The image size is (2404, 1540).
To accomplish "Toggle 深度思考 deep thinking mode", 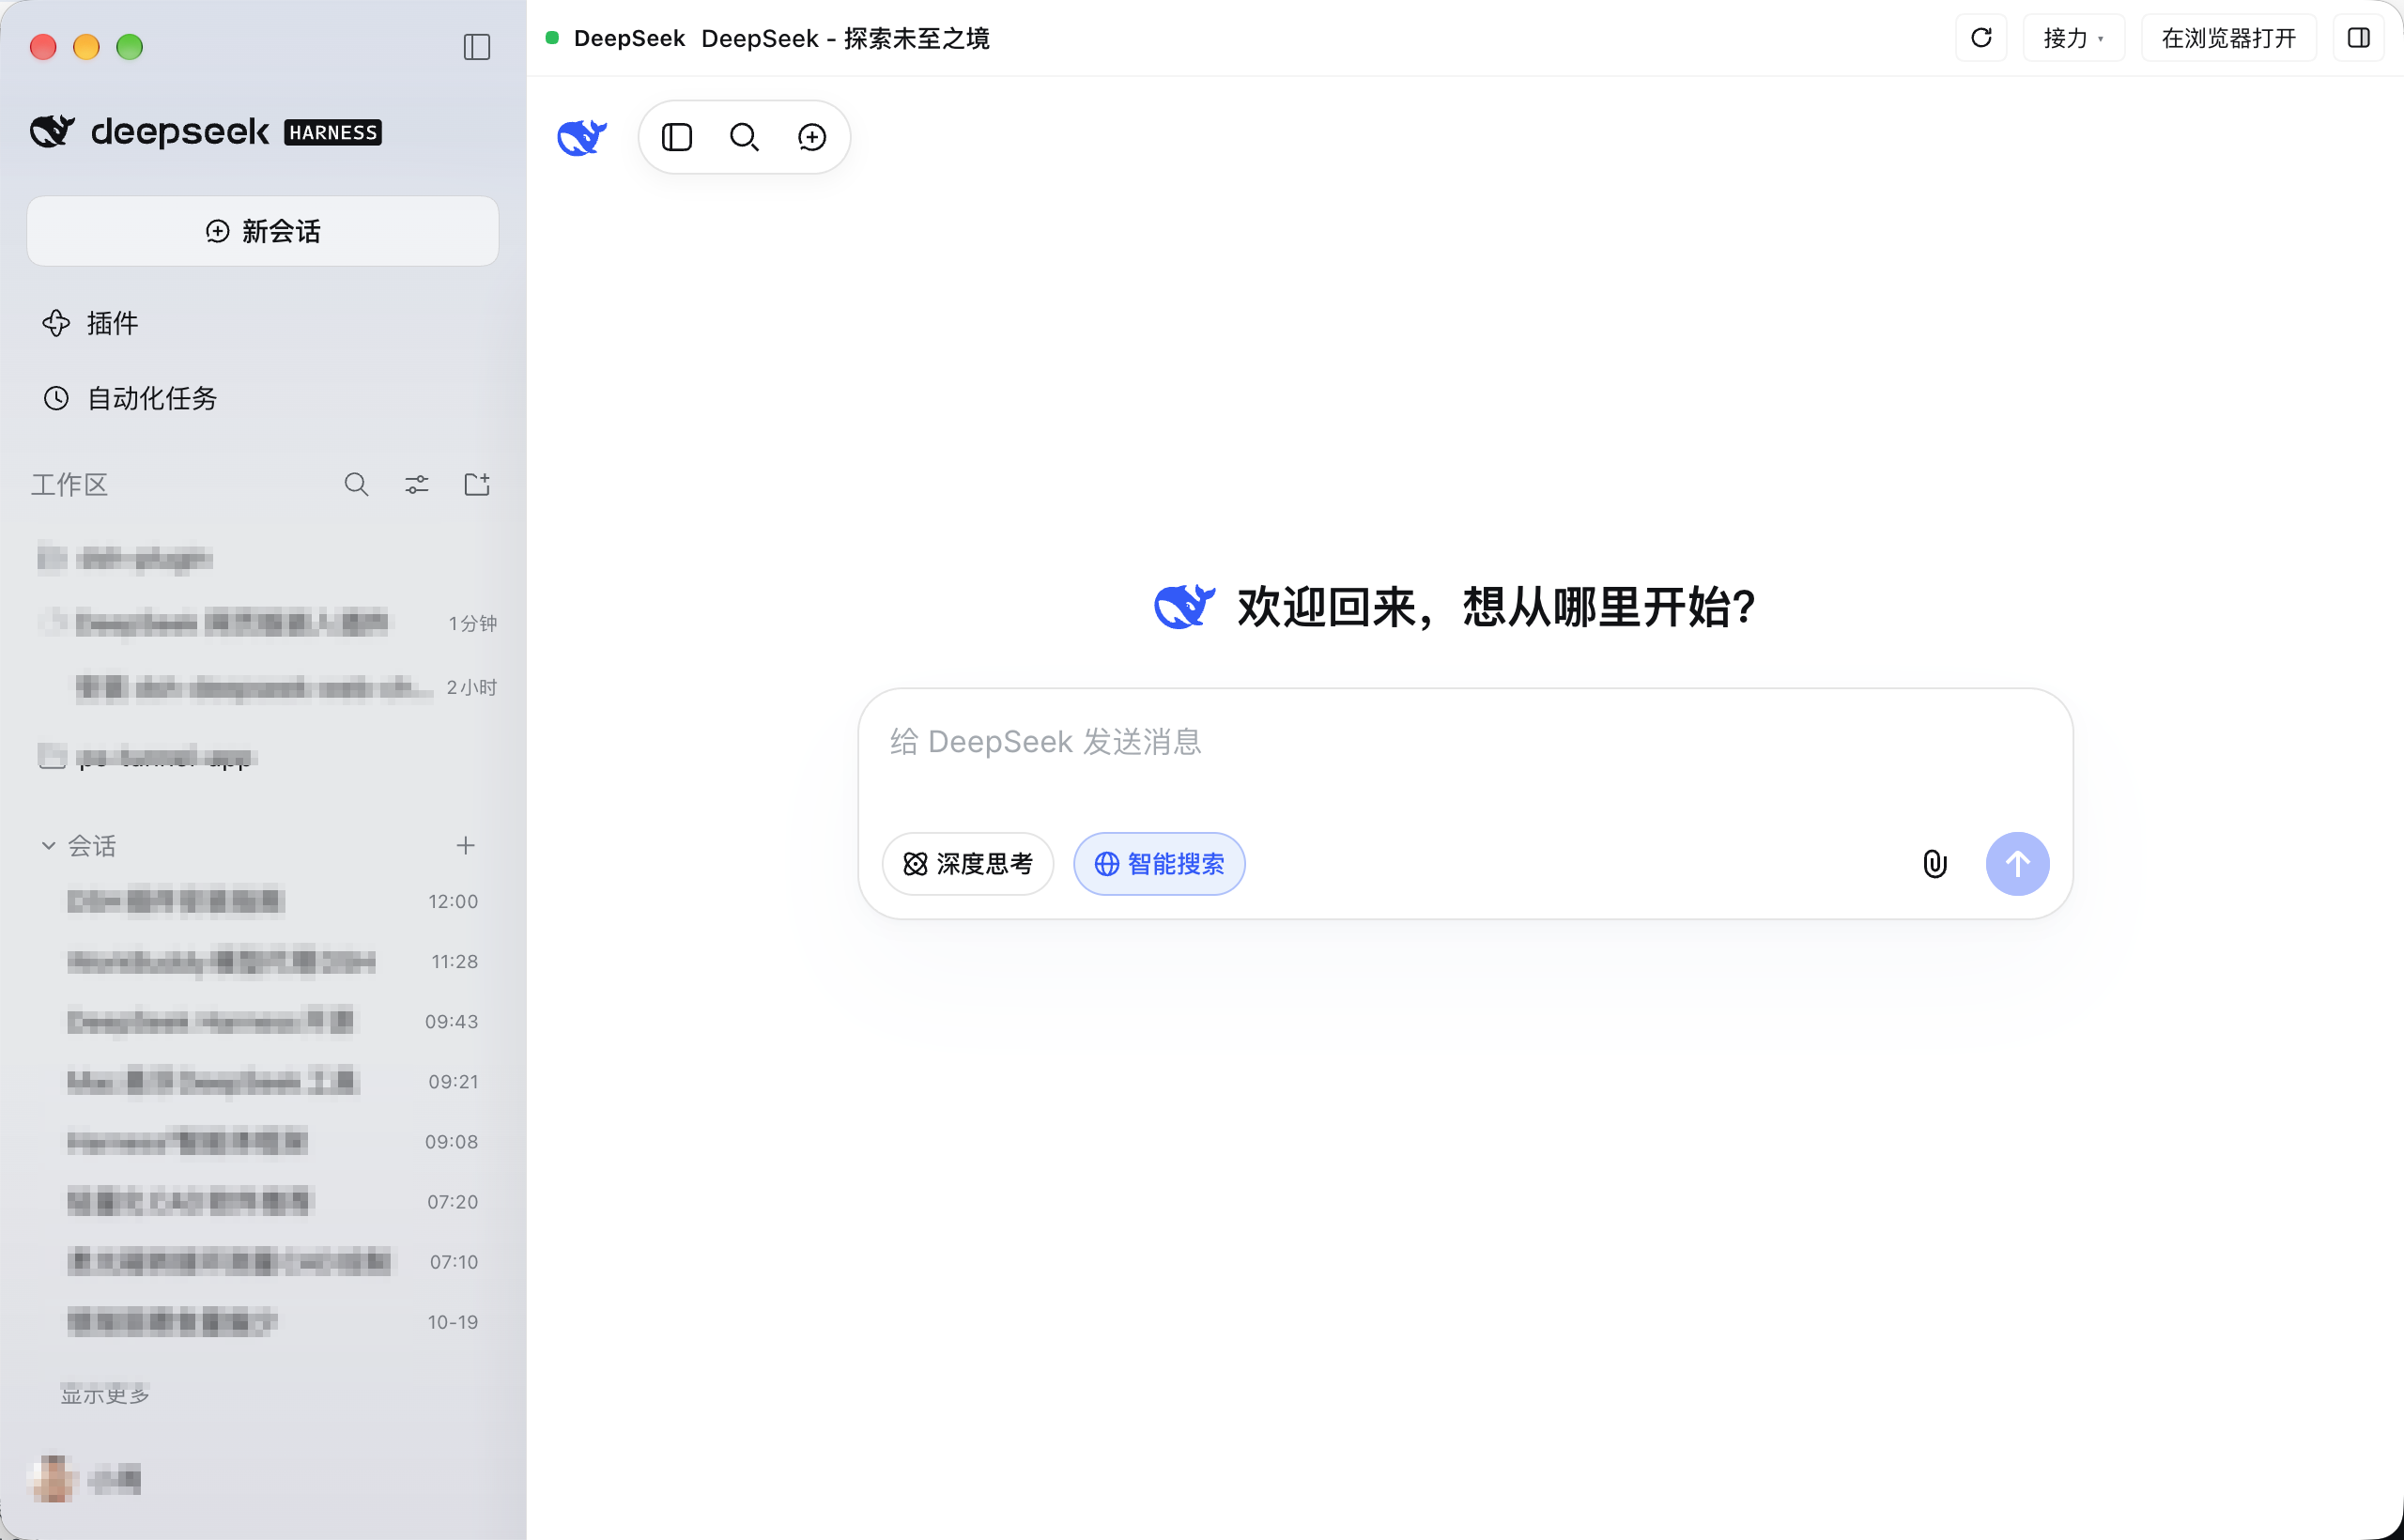I will click(x=967, y=864).
